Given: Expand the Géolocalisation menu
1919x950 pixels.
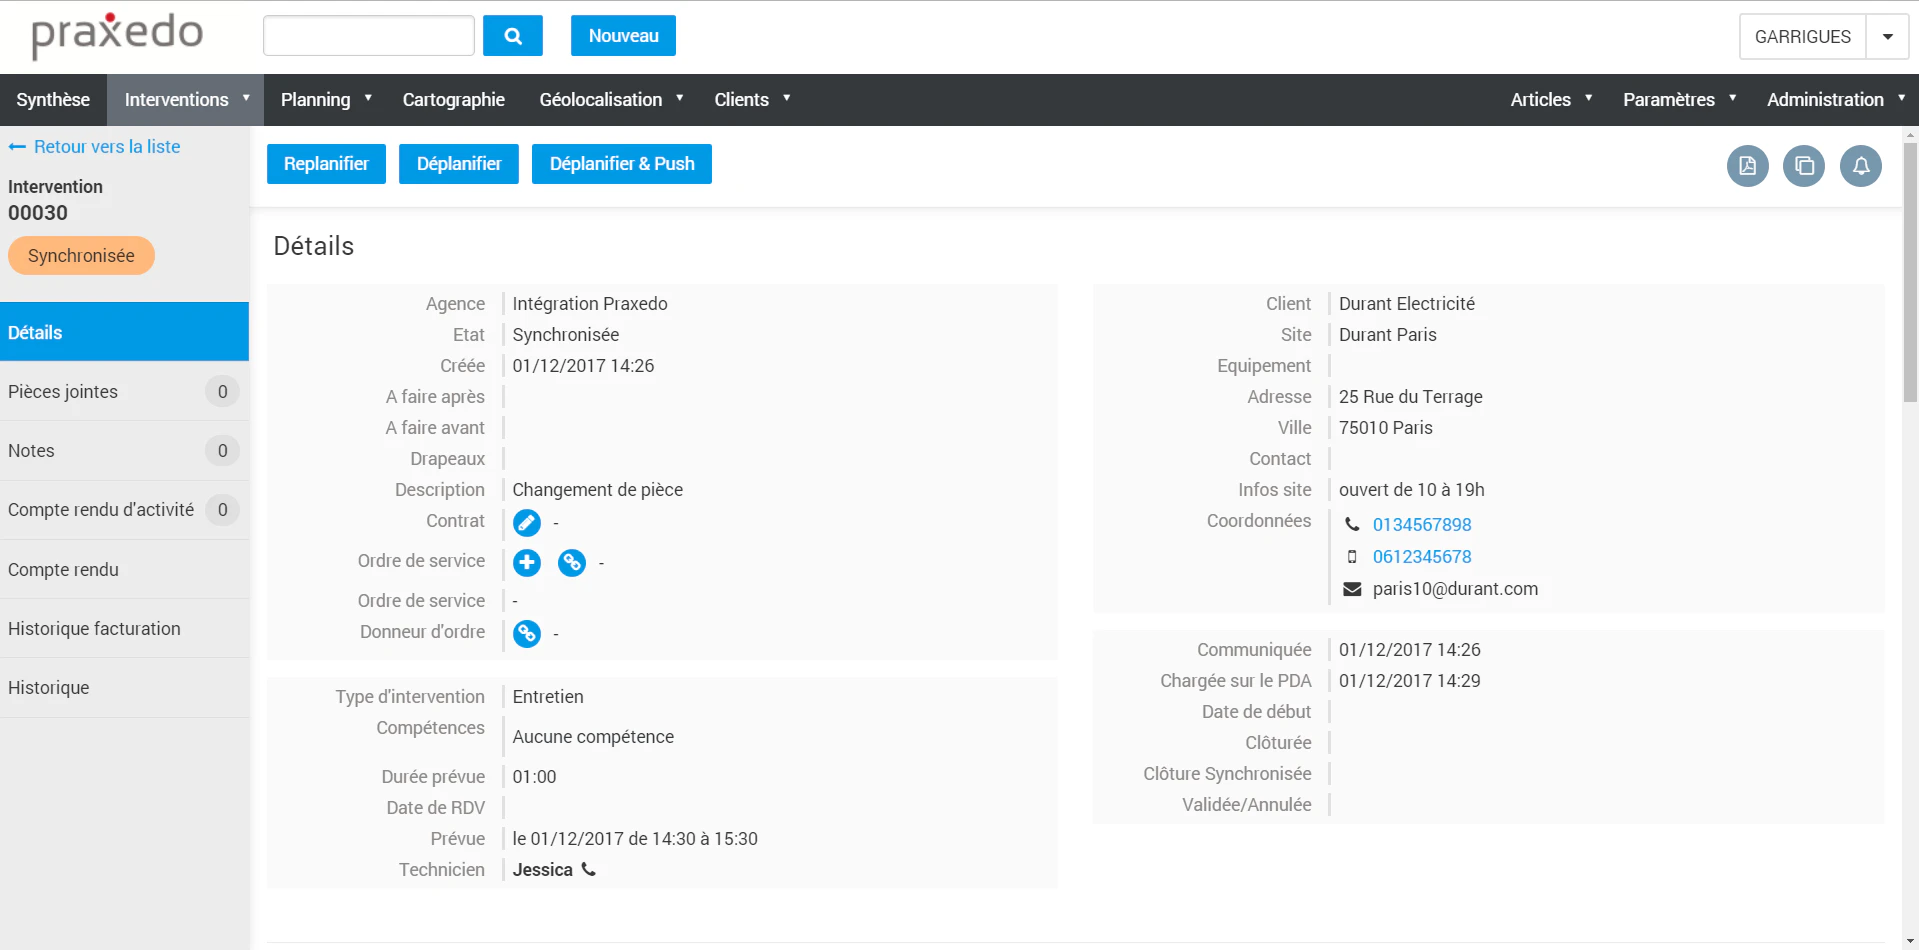Looking at the screenshot, I should pos(611,100).
